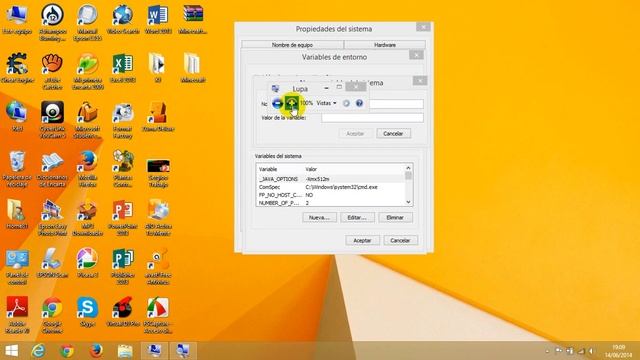
Task: Open the Este equipo desktop icon
Action: (x=17, y=20)
